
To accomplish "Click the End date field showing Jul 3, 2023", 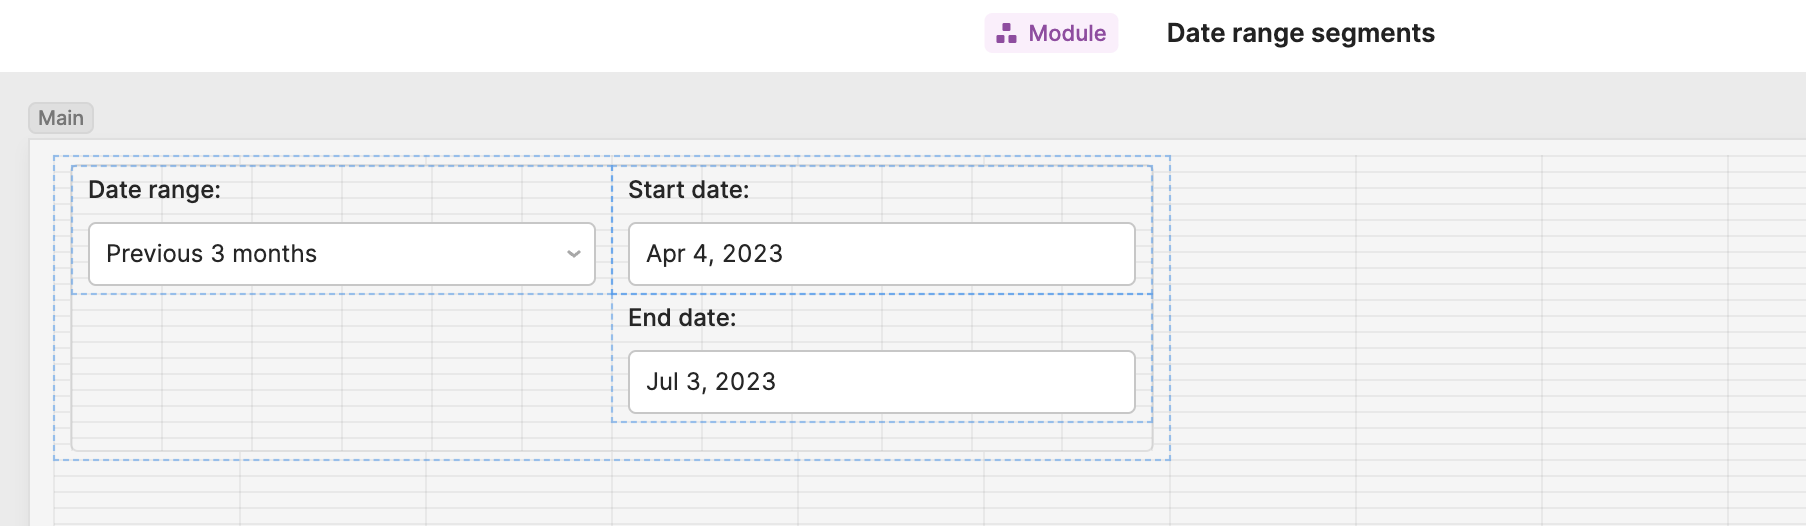I will tap(881, 382).
